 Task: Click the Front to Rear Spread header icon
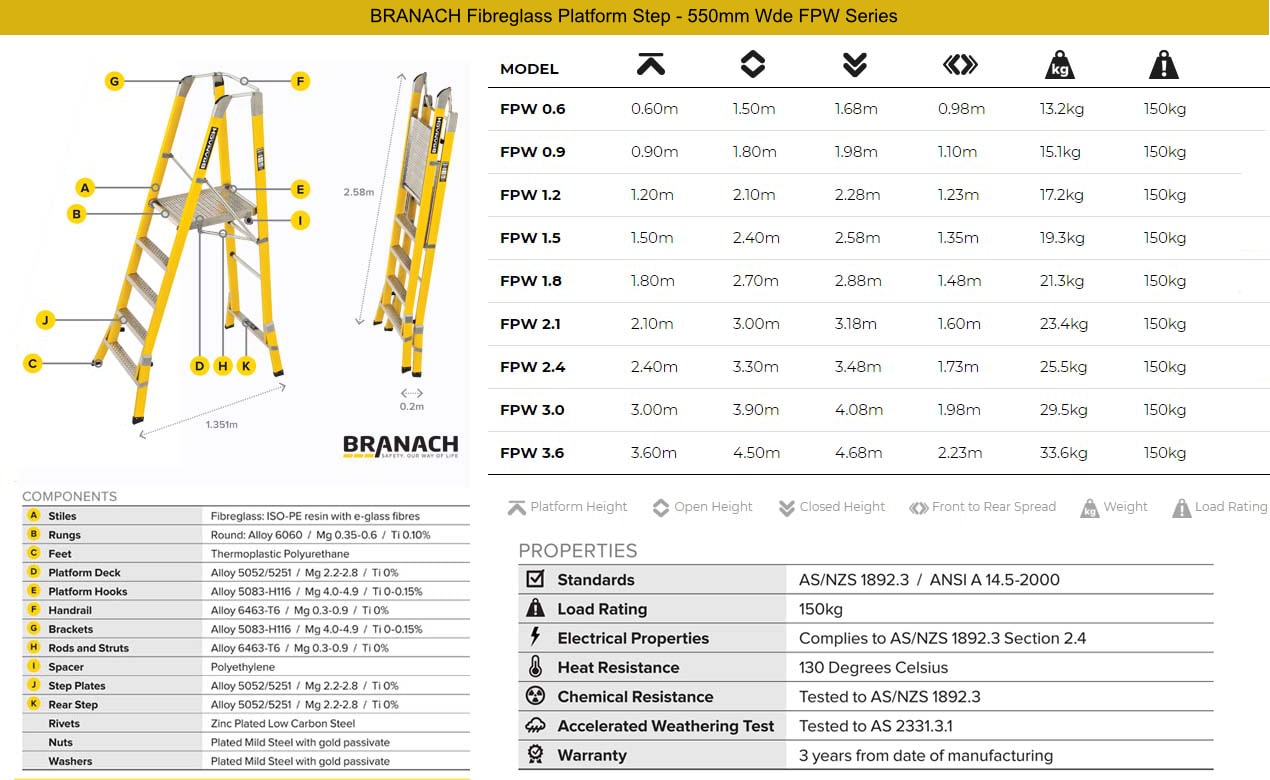959,66
